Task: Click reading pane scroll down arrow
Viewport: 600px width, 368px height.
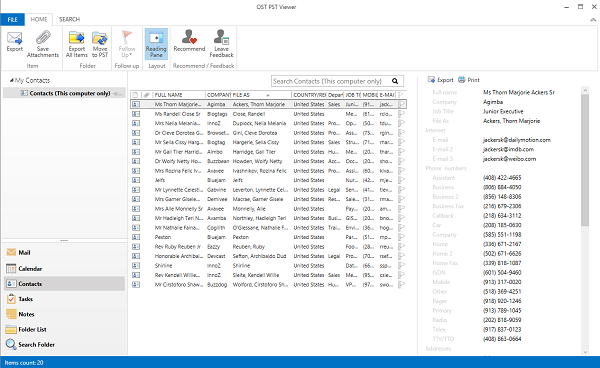Action: [585, 352]
